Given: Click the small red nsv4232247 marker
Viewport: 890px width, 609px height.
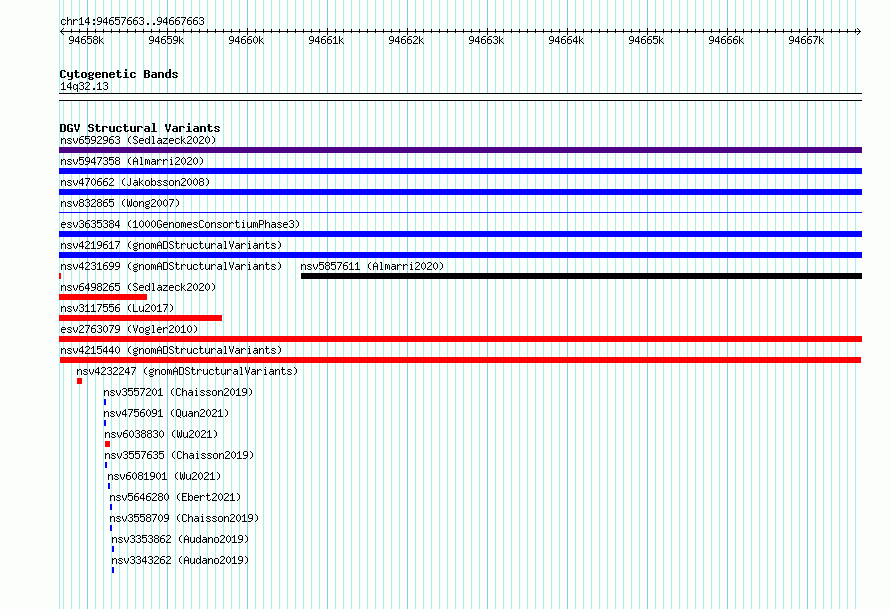Looking at the screenshot, I should tap(79, 381).
